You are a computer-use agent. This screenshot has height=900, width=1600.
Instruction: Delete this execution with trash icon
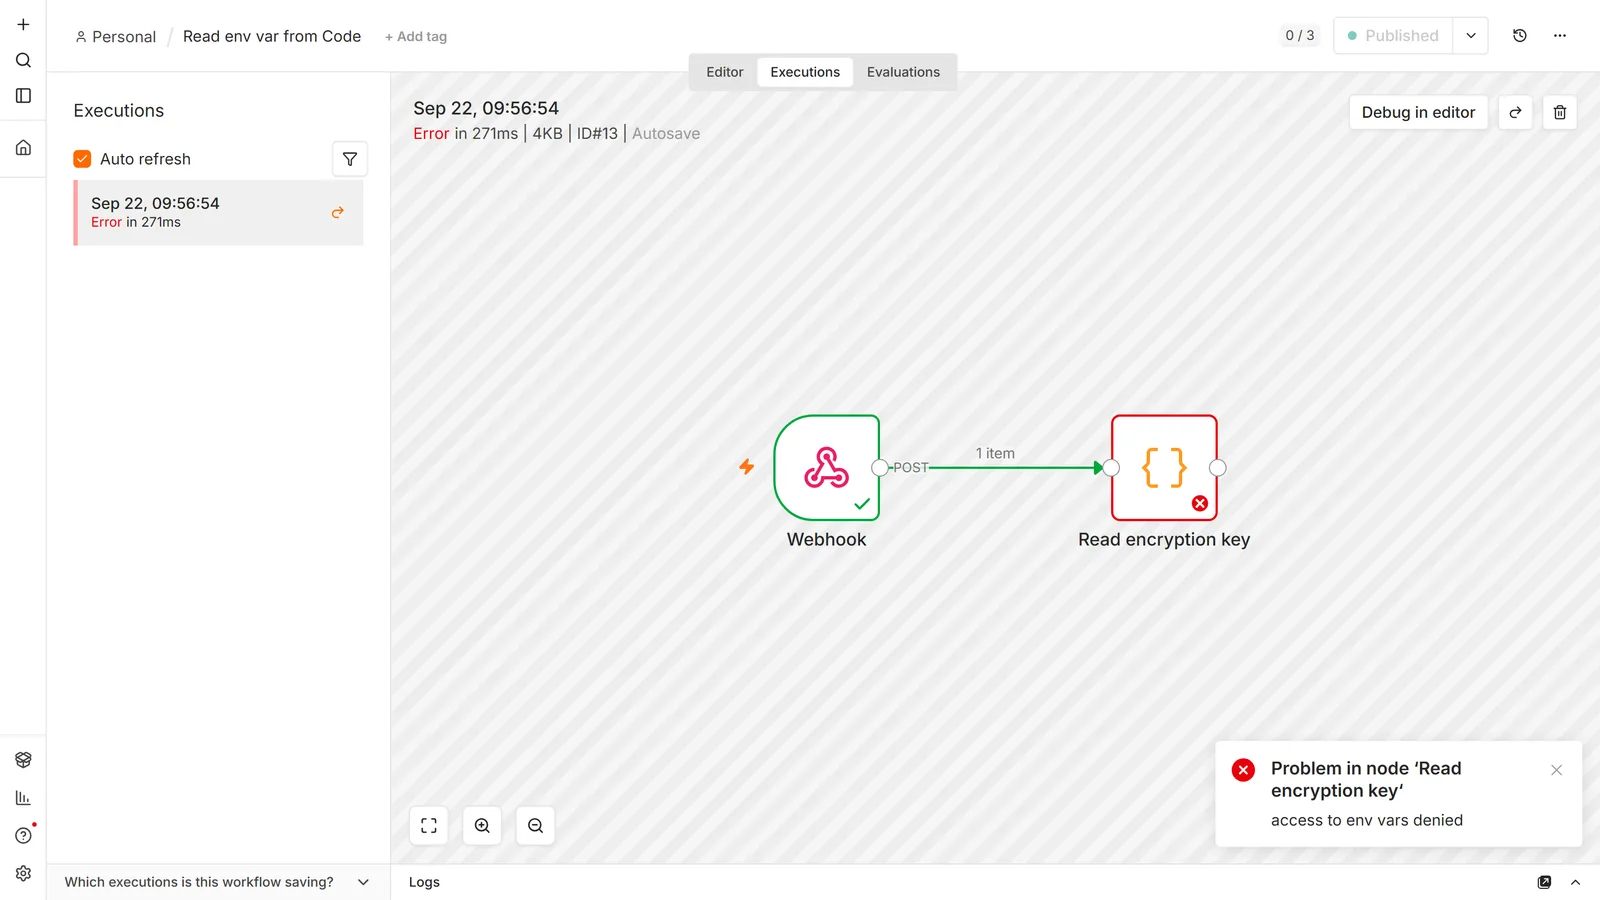click(x=1559, y=112)
